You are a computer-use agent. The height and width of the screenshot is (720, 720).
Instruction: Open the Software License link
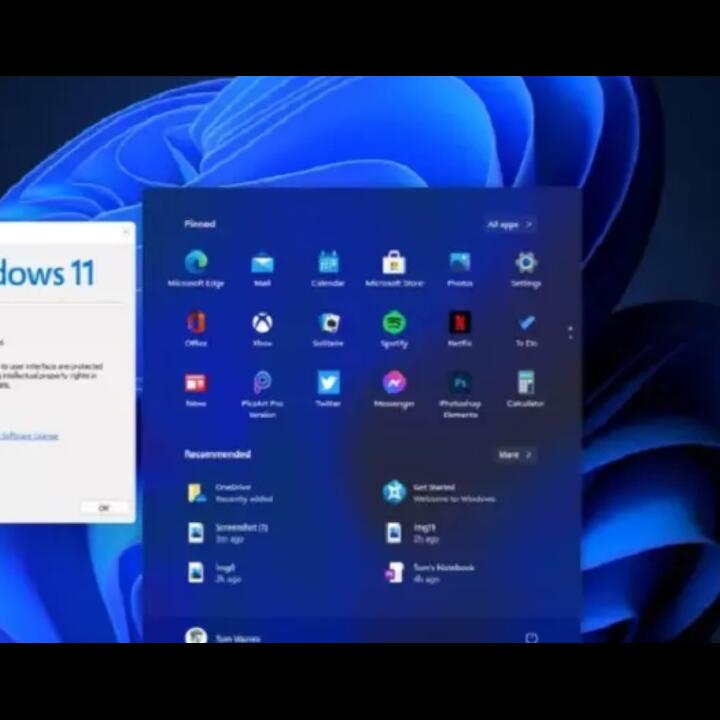(x=29, y=436)
